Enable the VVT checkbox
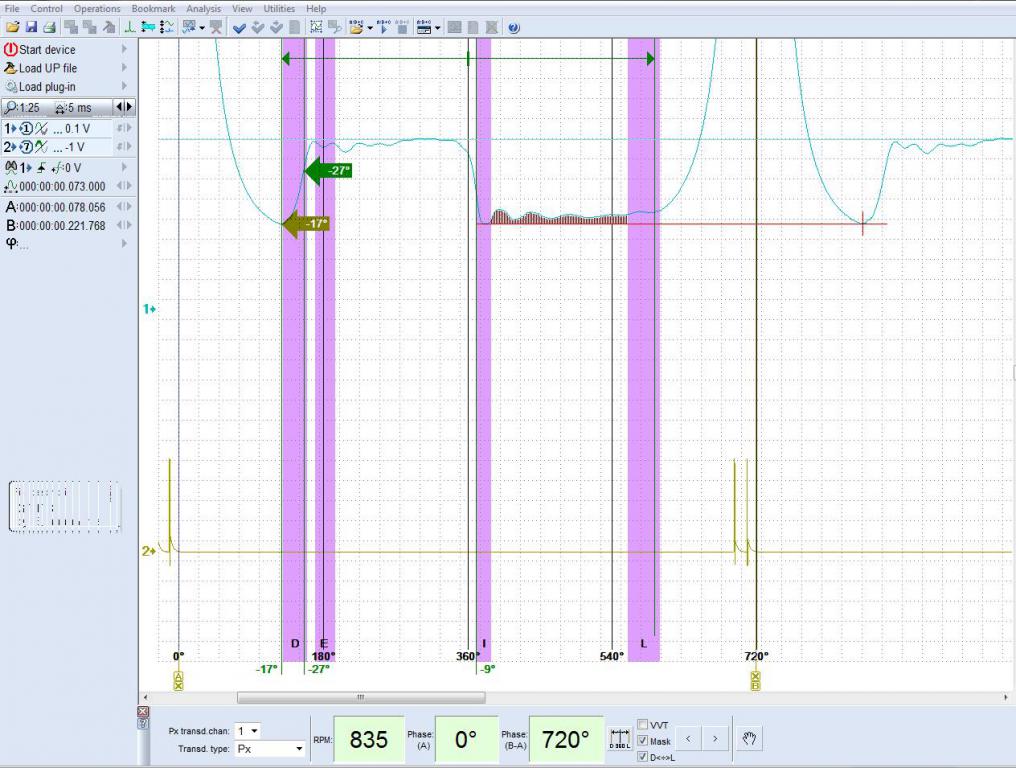The height and width of the screenshot is (768, 1016). [642, 725]
